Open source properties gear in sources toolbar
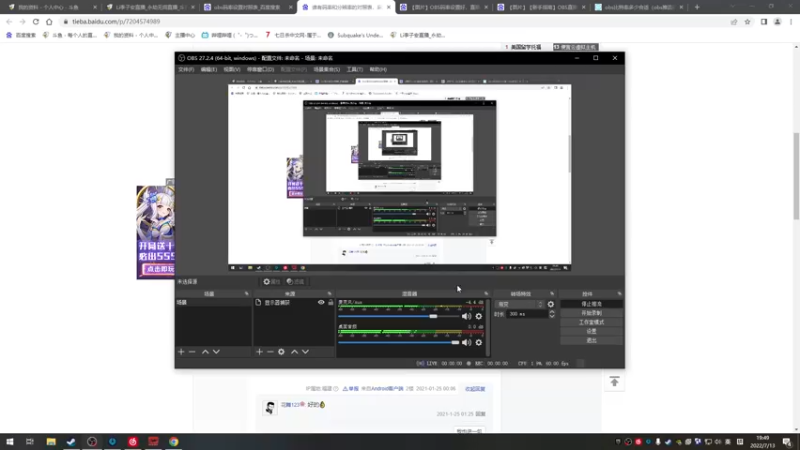This screenshot has width=800, height=450. tap(281, 352)
